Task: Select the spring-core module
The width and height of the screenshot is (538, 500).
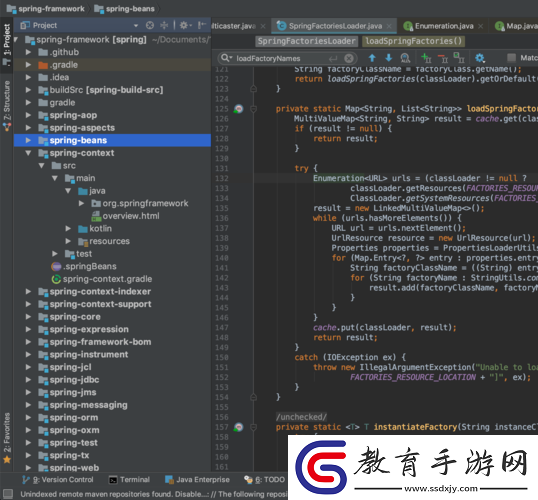Action: 69,317
